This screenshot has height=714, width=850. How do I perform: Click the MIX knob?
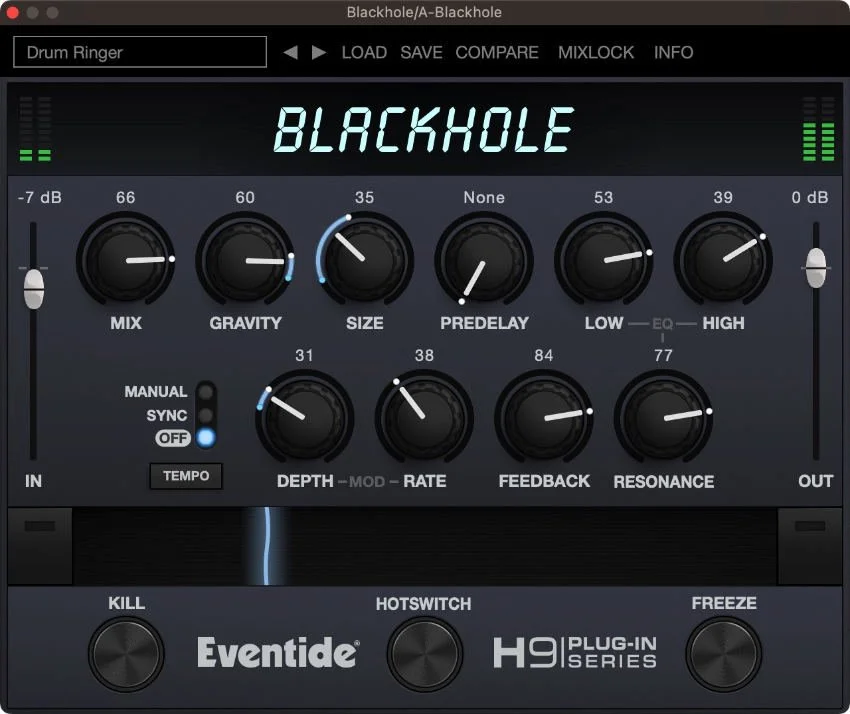tap(126, 261)
